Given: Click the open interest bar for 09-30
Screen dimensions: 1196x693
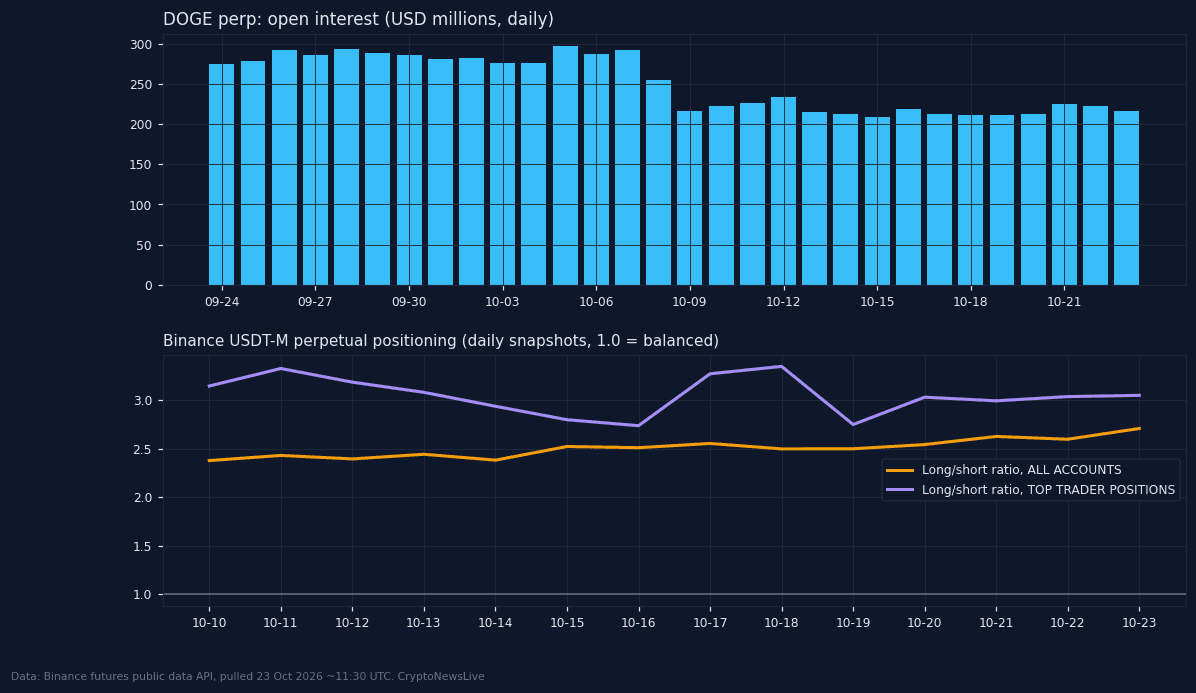Looking at the screenshot, I should pos(409,170).
